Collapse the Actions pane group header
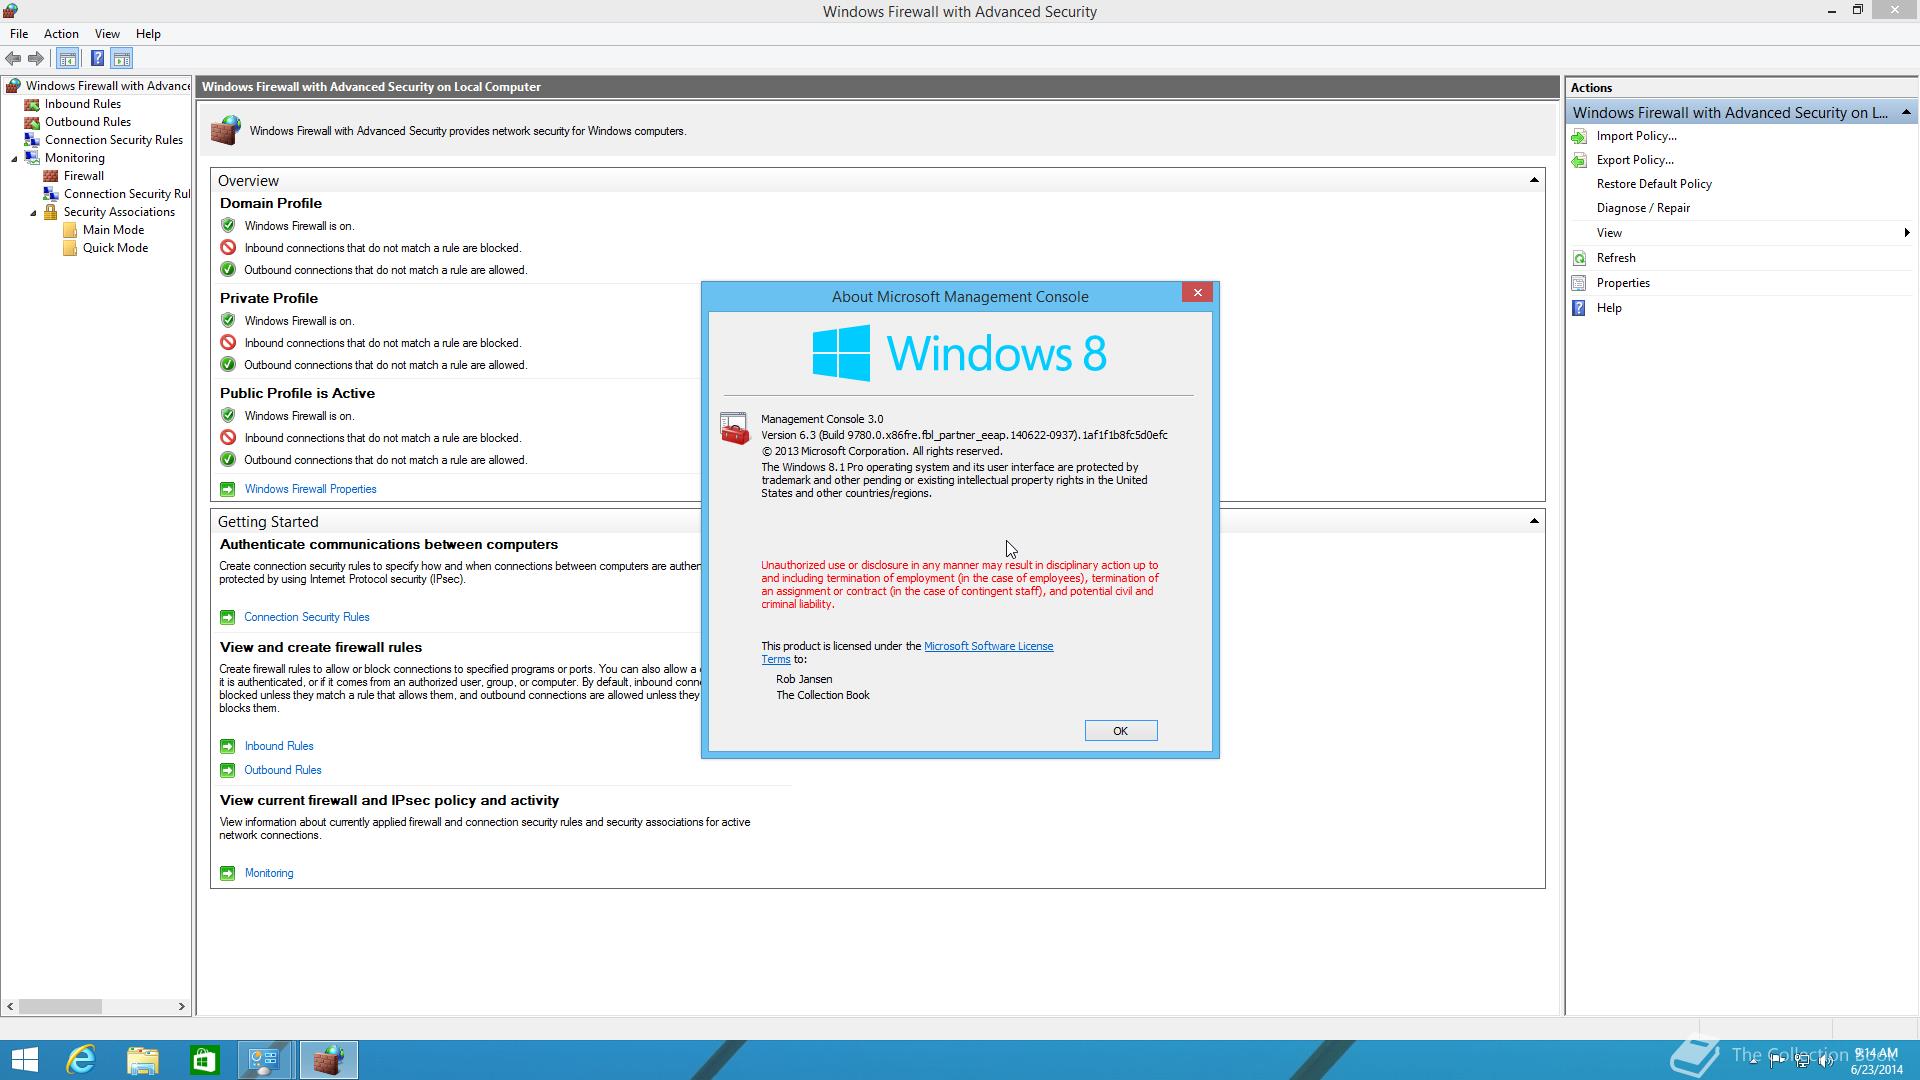Image resolution: width=1920 pixels, height=1080 pixels. click(x=1906, y=112)
